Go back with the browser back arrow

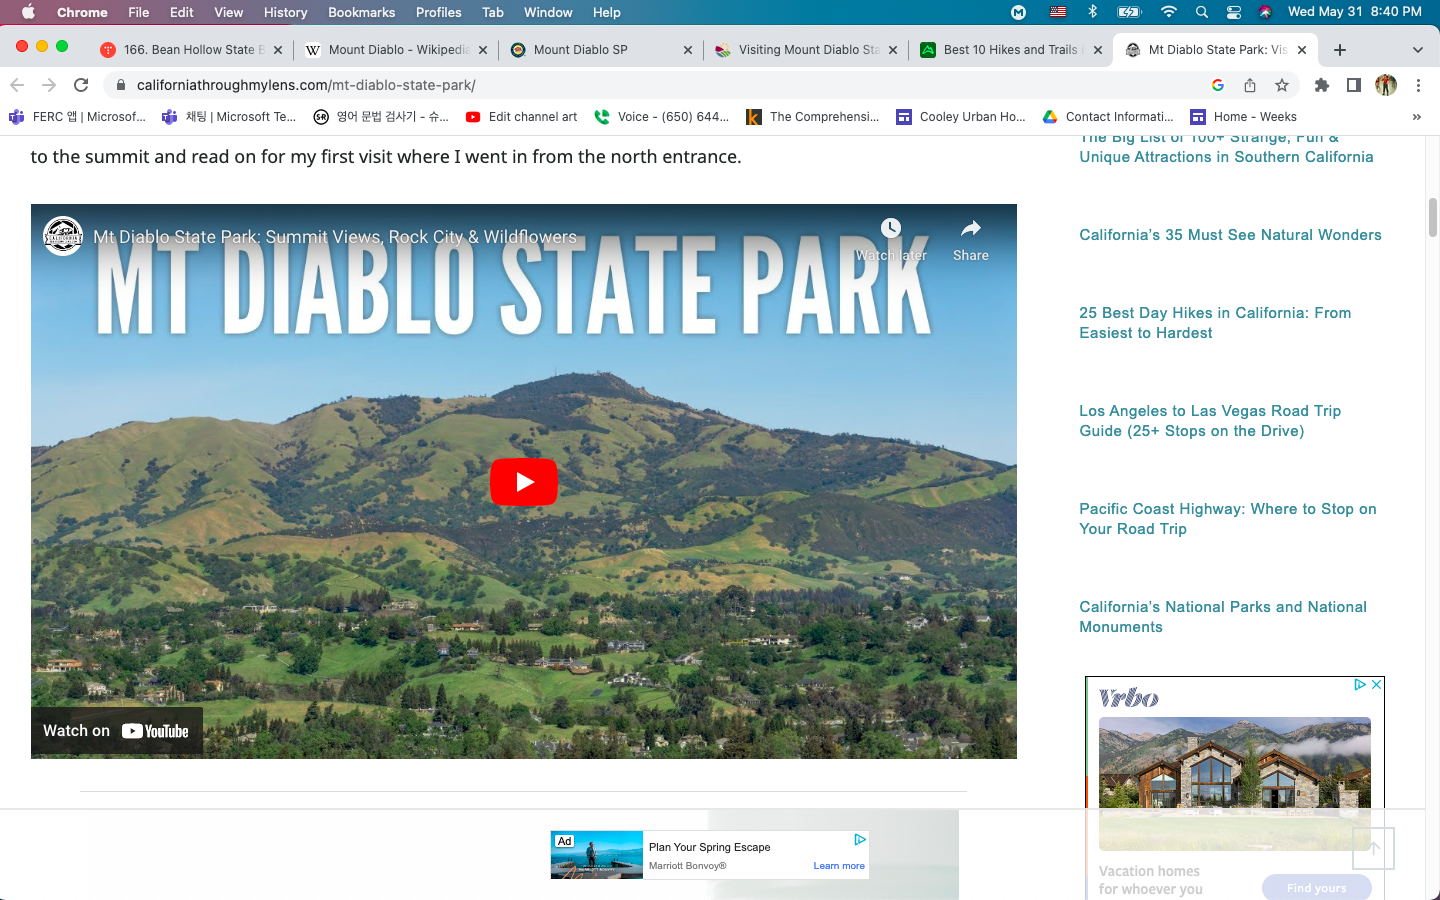17,85
